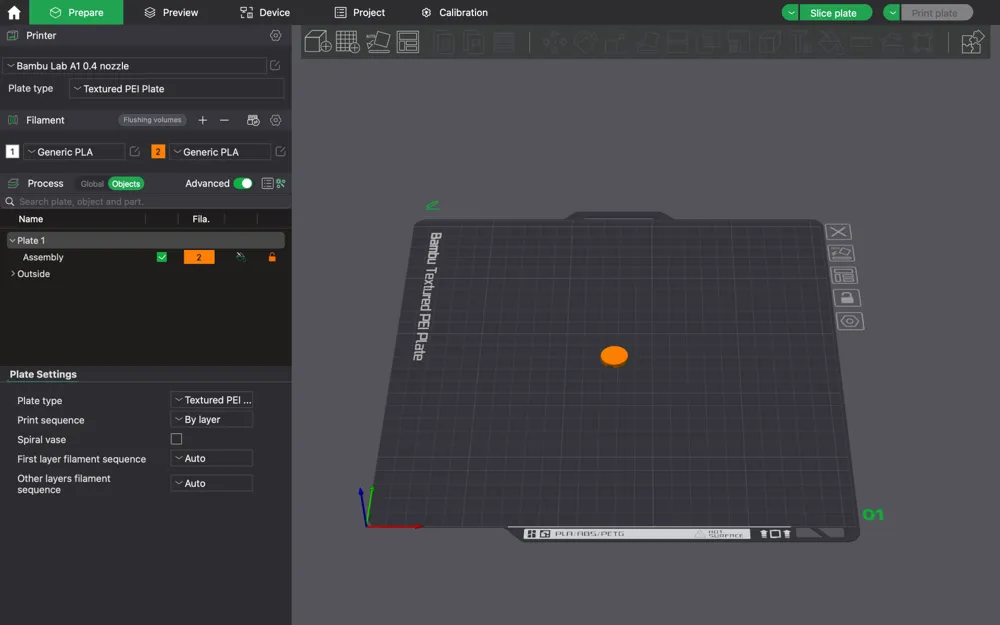The width and height of the screenshot is (1000, 625).
Task: Uncheck the Assembly printable checkbox
Action: tap(162, 257)
